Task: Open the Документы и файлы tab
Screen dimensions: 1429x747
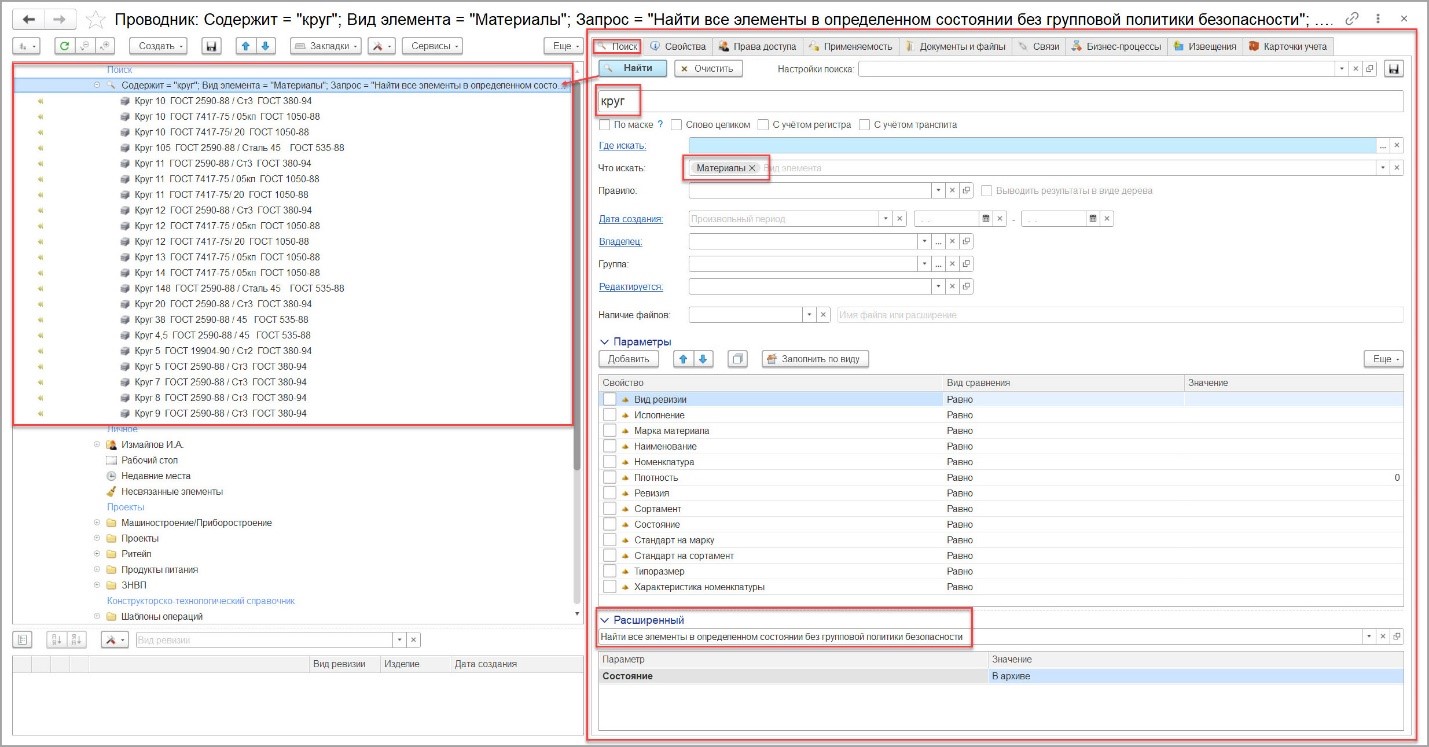Action: click(956, 46)
